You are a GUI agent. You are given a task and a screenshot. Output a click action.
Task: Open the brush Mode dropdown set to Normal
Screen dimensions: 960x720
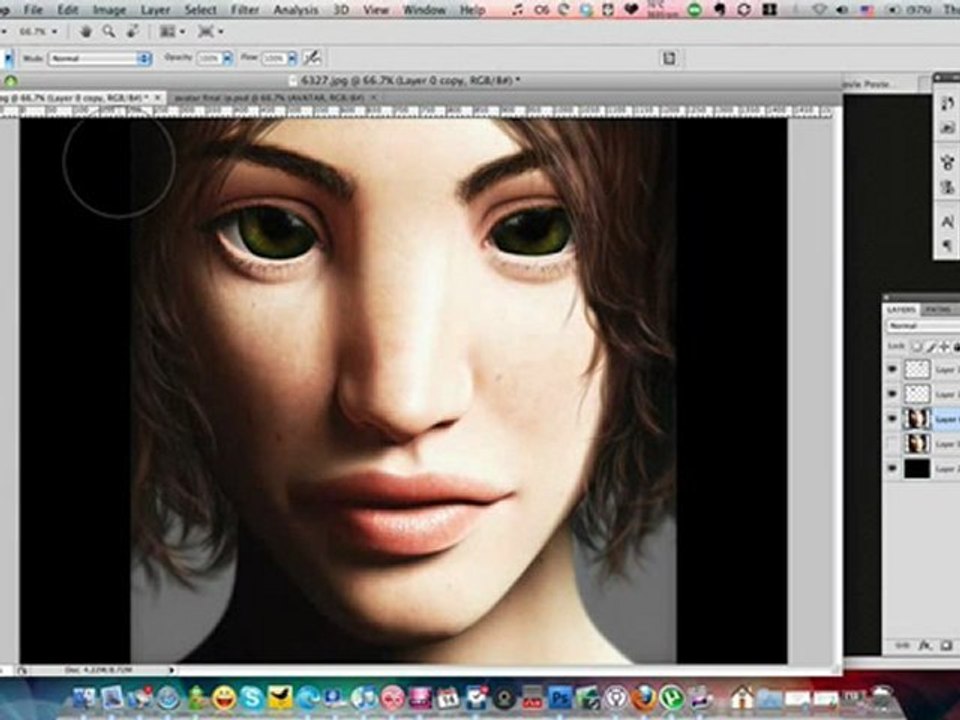pyautogui.click(x=98, y=59)
